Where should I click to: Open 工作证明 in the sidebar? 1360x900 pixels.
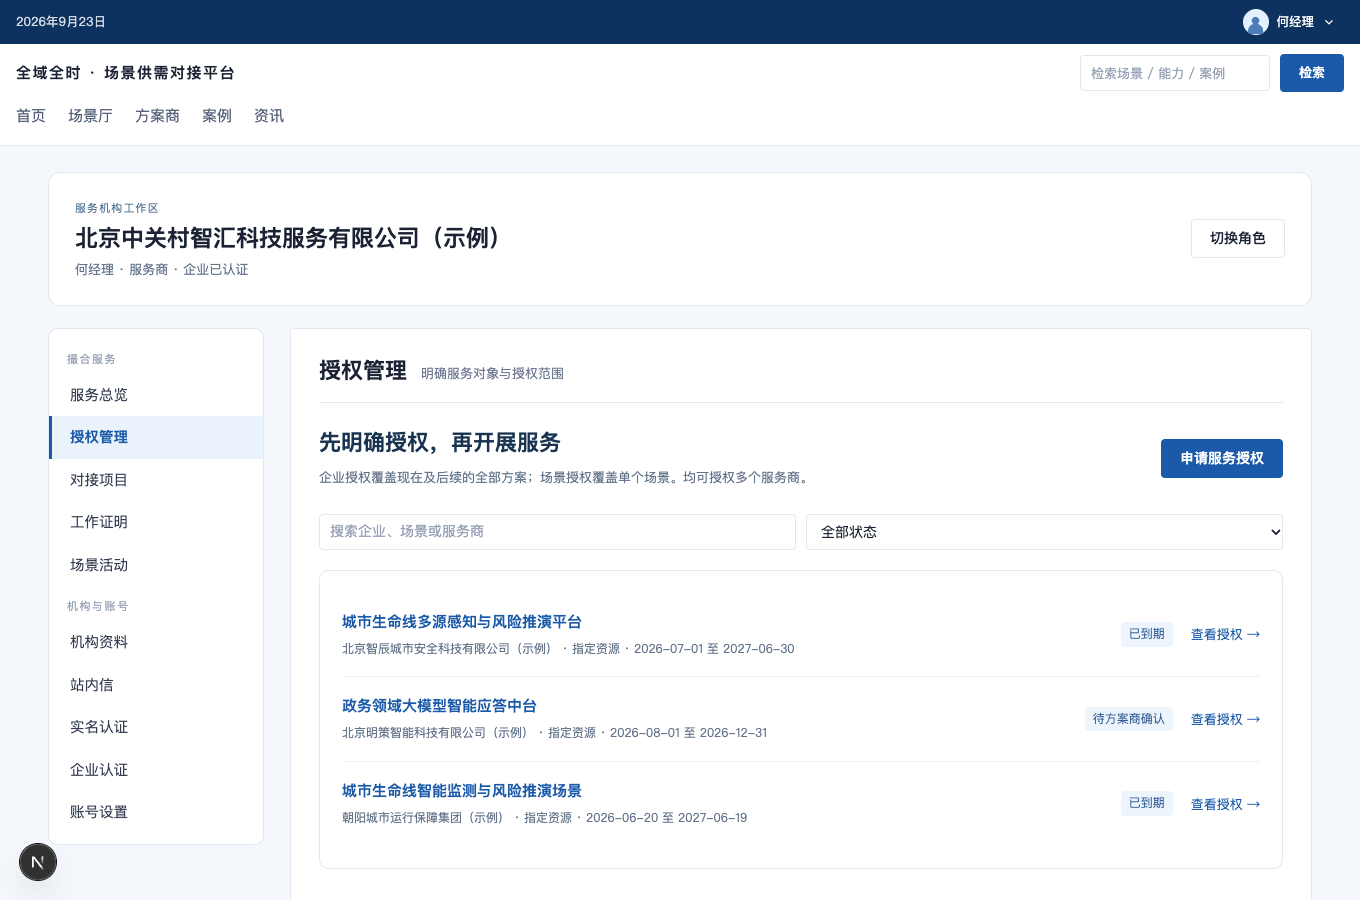(x=156, y=522)
